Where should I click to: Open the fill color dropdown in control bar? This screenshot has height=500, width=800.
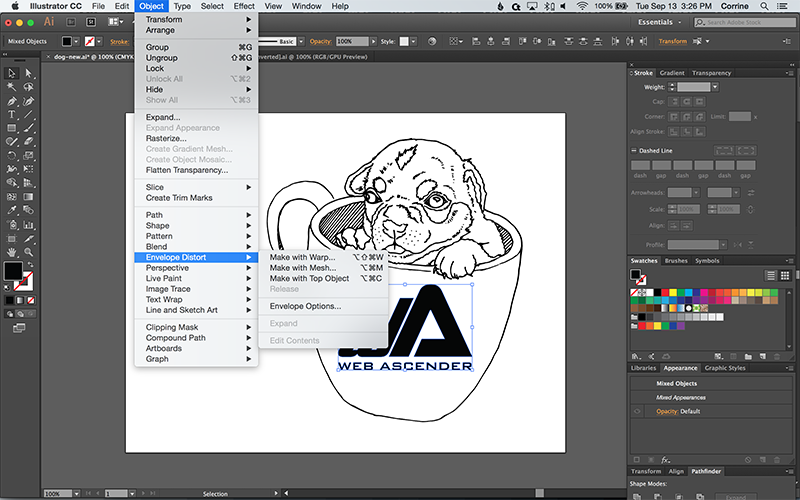tap(76, 41)
